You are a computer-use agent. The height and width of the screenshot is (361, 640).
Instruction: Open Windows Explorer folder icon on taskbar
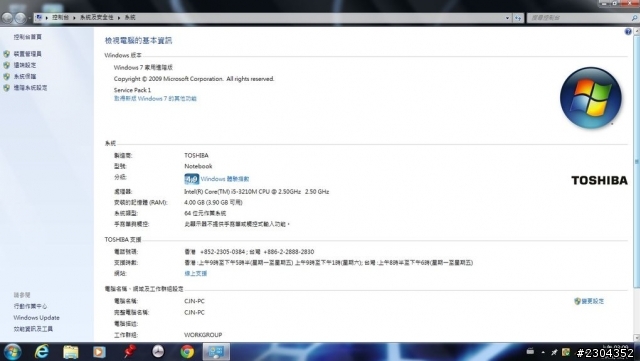click(71, 352)
